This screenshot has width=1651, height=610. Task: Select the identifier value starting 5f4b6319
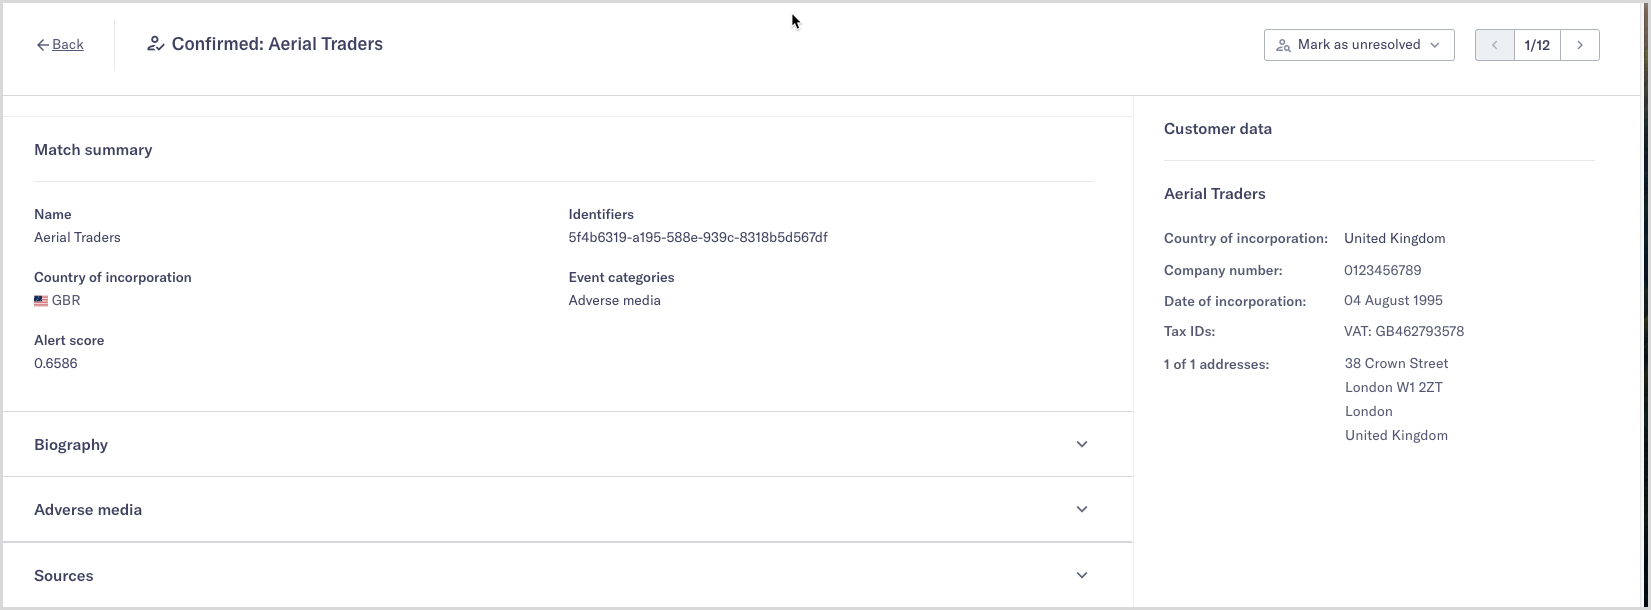tap(698, 238)
